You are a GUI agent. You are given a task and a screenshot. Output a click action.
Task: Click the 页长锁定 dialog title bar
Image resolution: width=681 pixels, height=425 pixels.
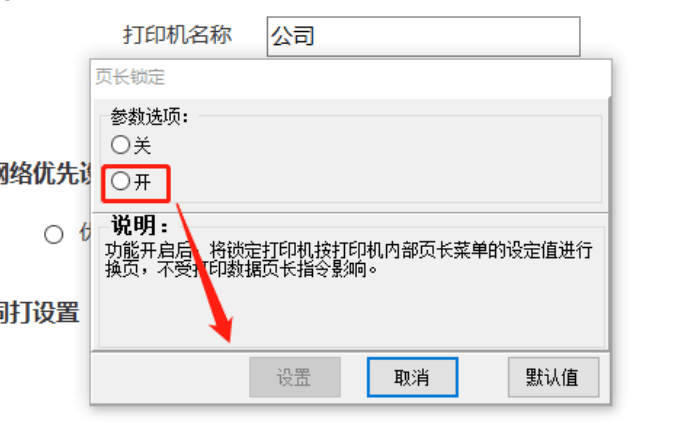tap(351, 78)
